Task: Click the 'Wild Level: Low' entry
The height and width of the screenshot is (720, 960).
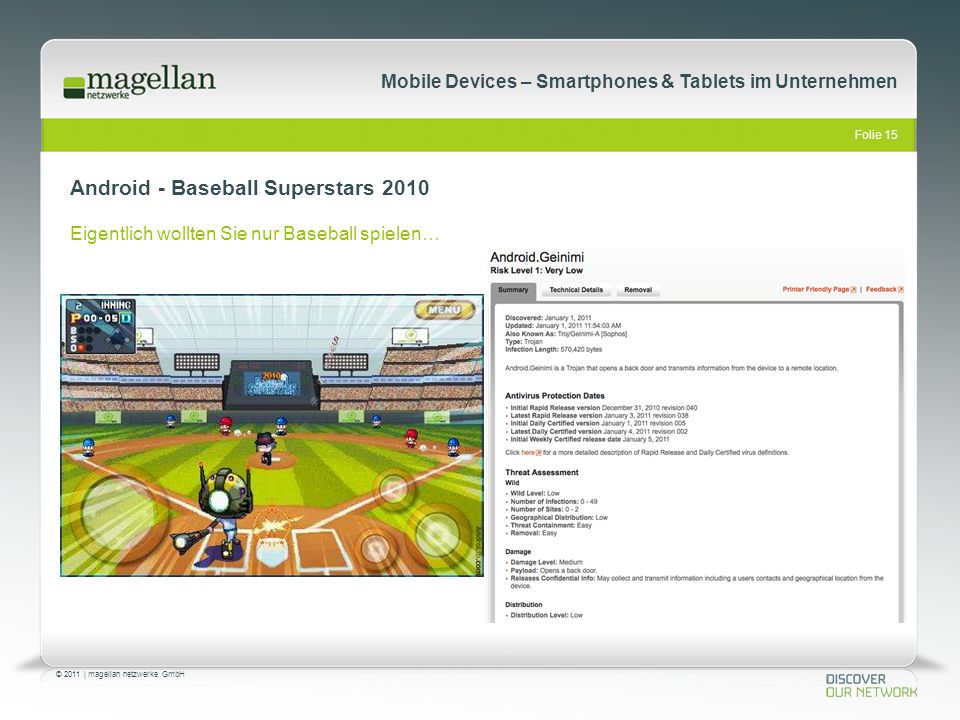Action: point(534,493)
